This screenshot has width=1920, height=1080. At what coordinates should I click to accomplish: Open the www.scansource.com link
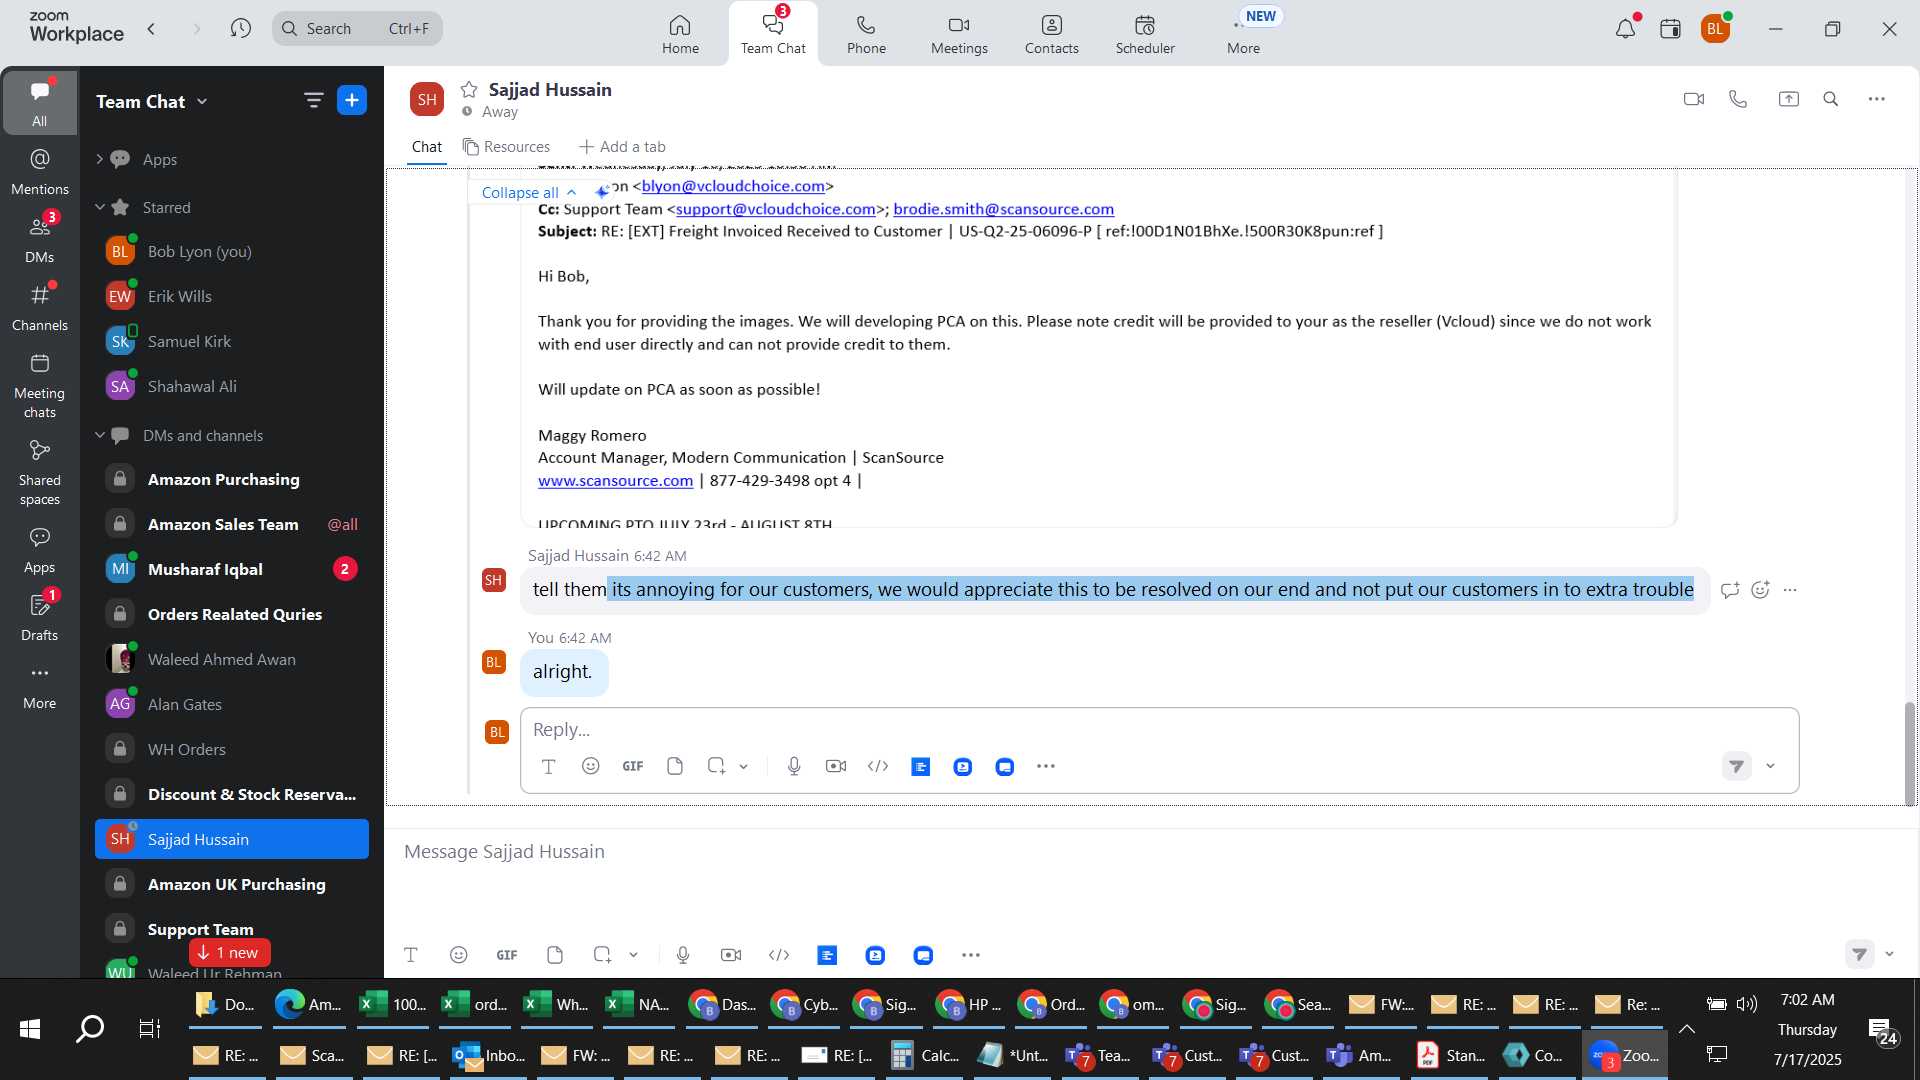pos(615,481)
